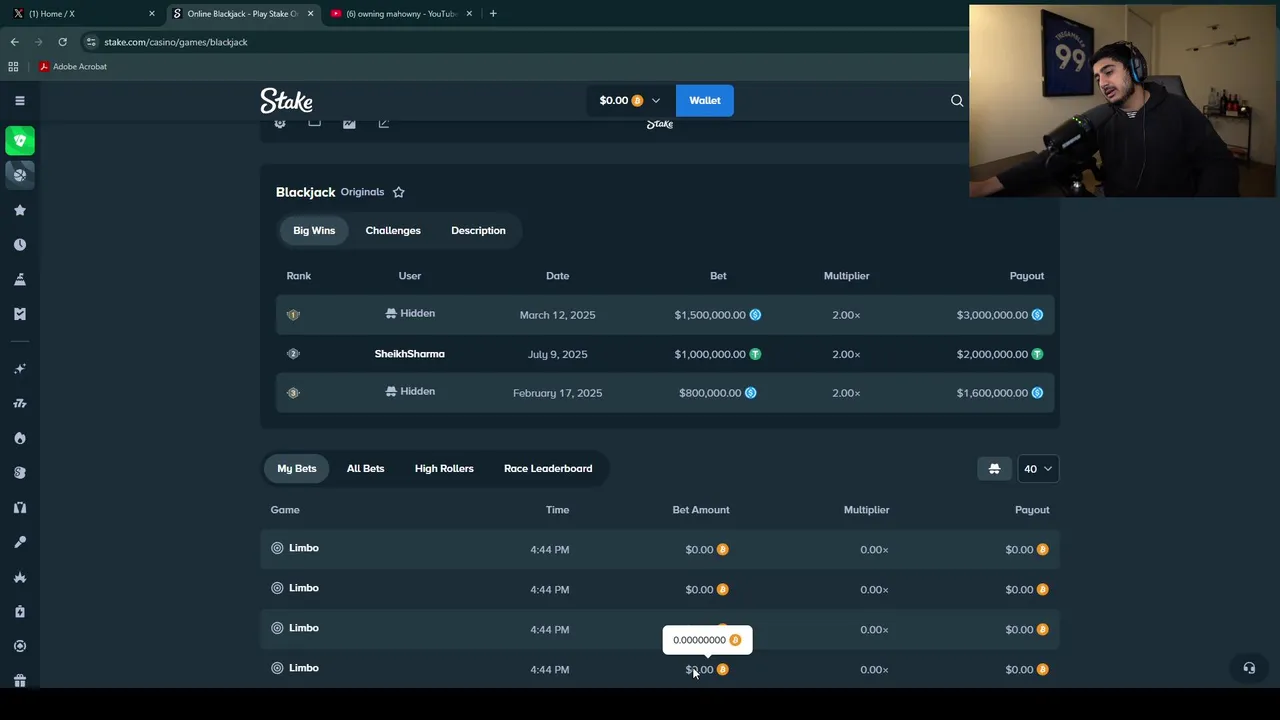1280x720 pixels.
Task: Open the Description tab
Action: (x=478, y=231)
